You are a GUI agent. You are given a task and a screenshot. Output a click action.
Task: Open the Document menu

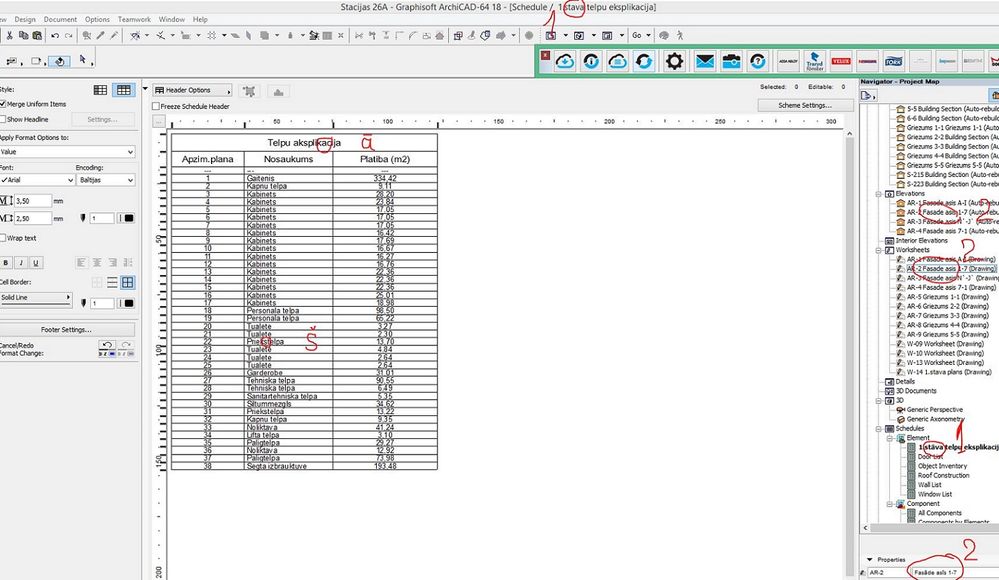click(60, 20)
